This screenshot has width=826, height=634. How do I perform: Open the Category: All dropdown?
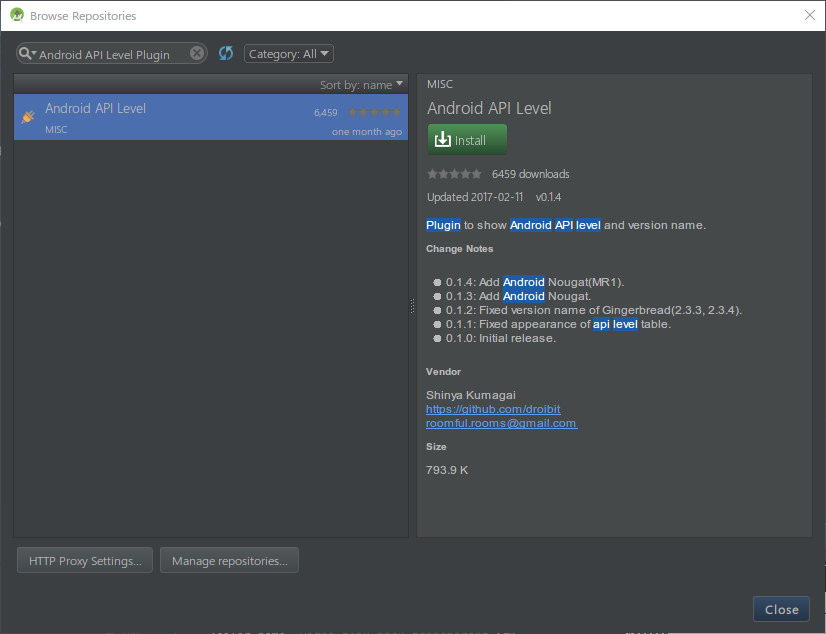(x=289, y=54)
